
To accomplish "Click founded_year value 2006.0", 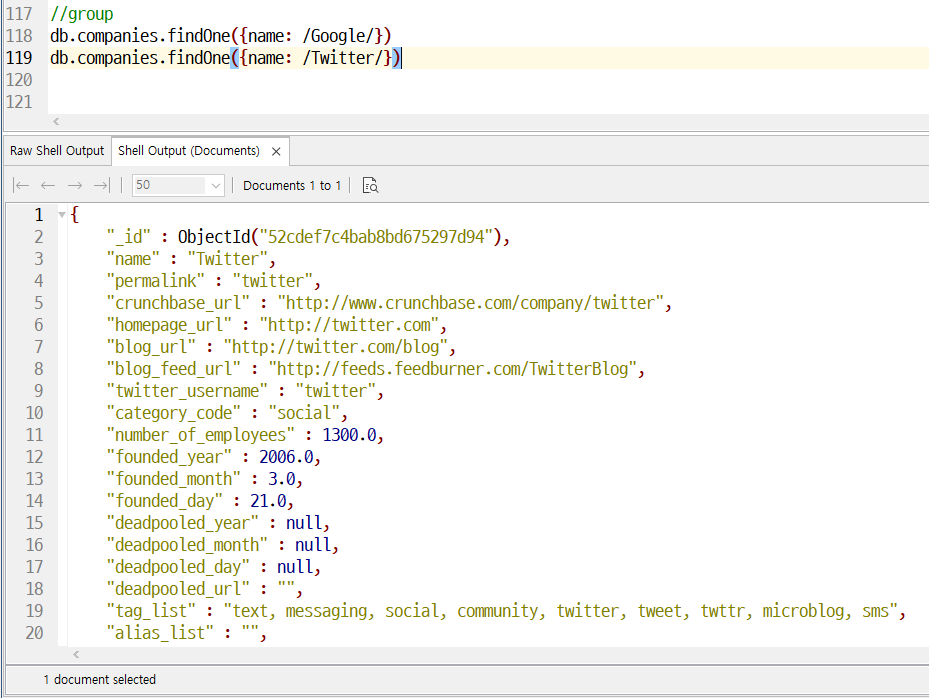I will tap(286, 457).
